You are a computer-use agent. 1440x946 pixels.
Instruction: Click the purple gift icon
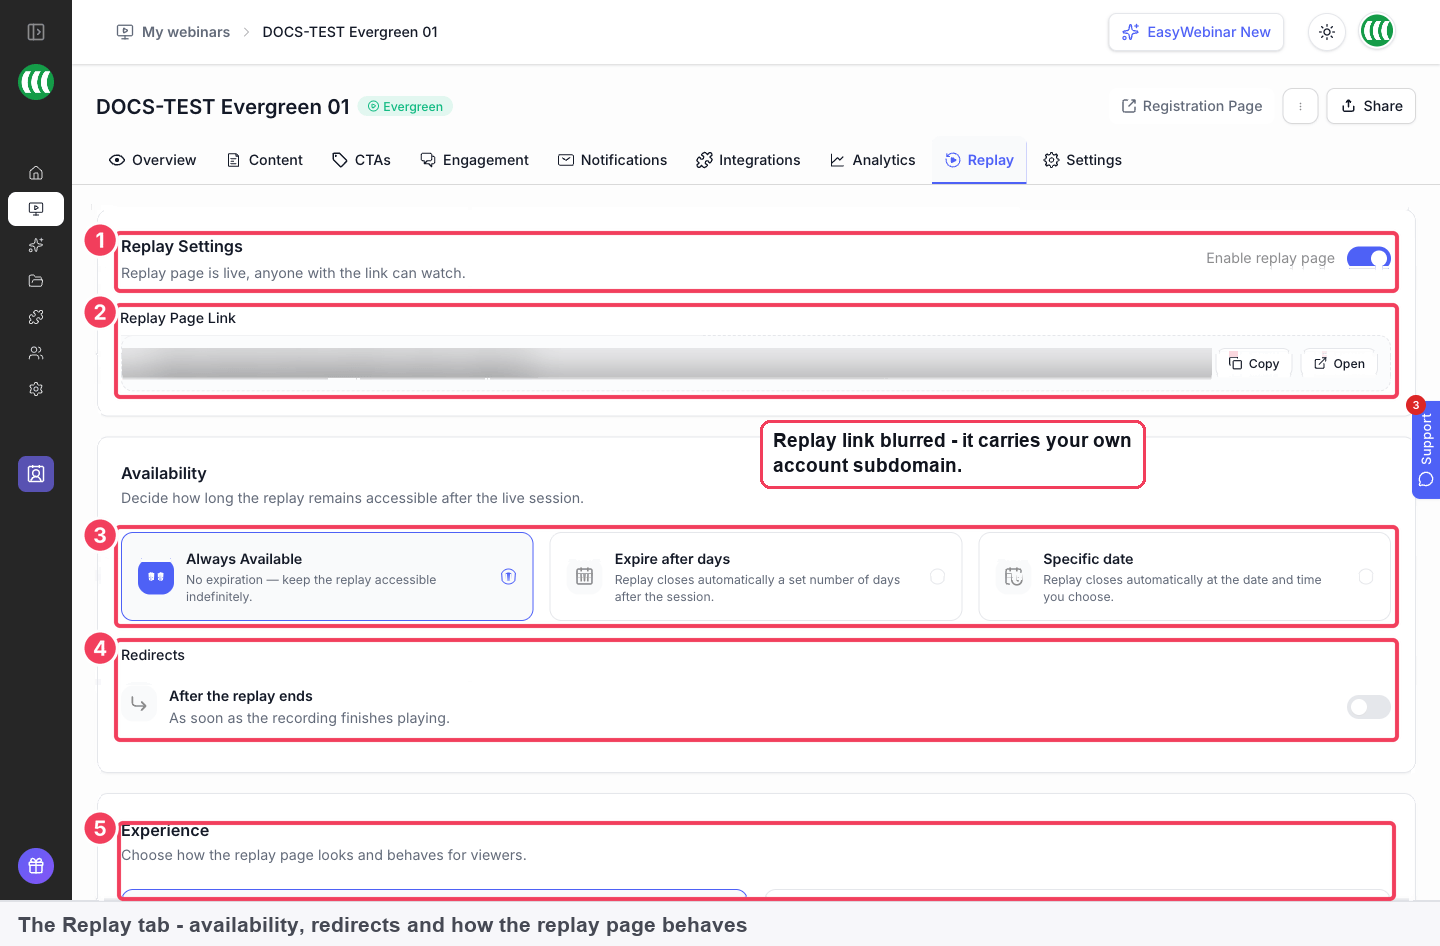pyautogui.click(x=36, y=866)
